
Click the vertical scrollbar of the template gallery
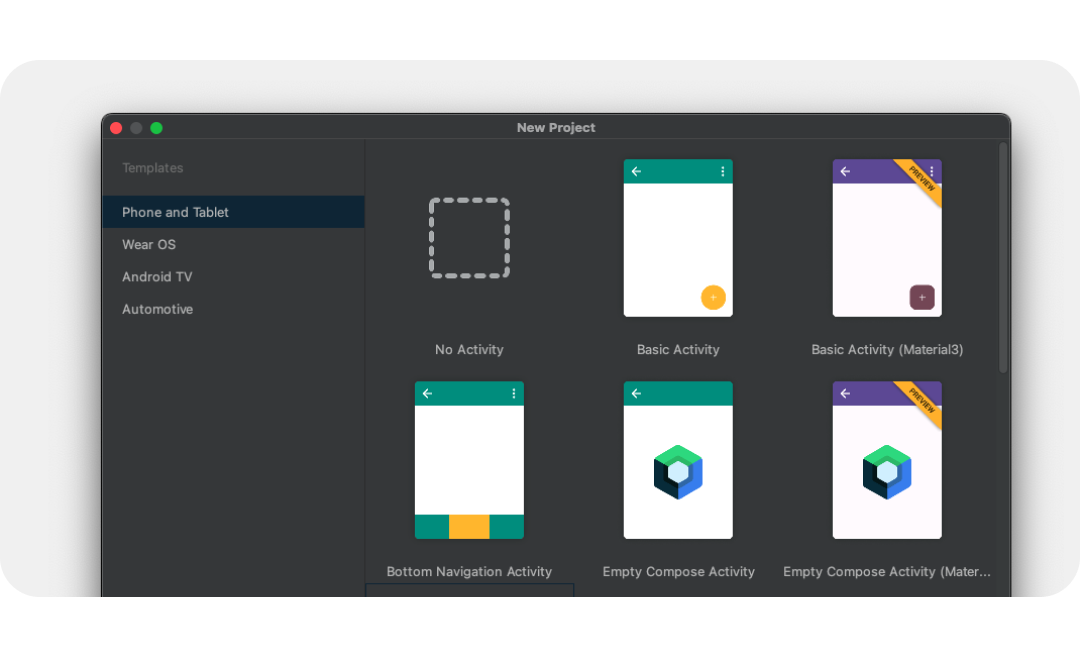(1003, 258)
